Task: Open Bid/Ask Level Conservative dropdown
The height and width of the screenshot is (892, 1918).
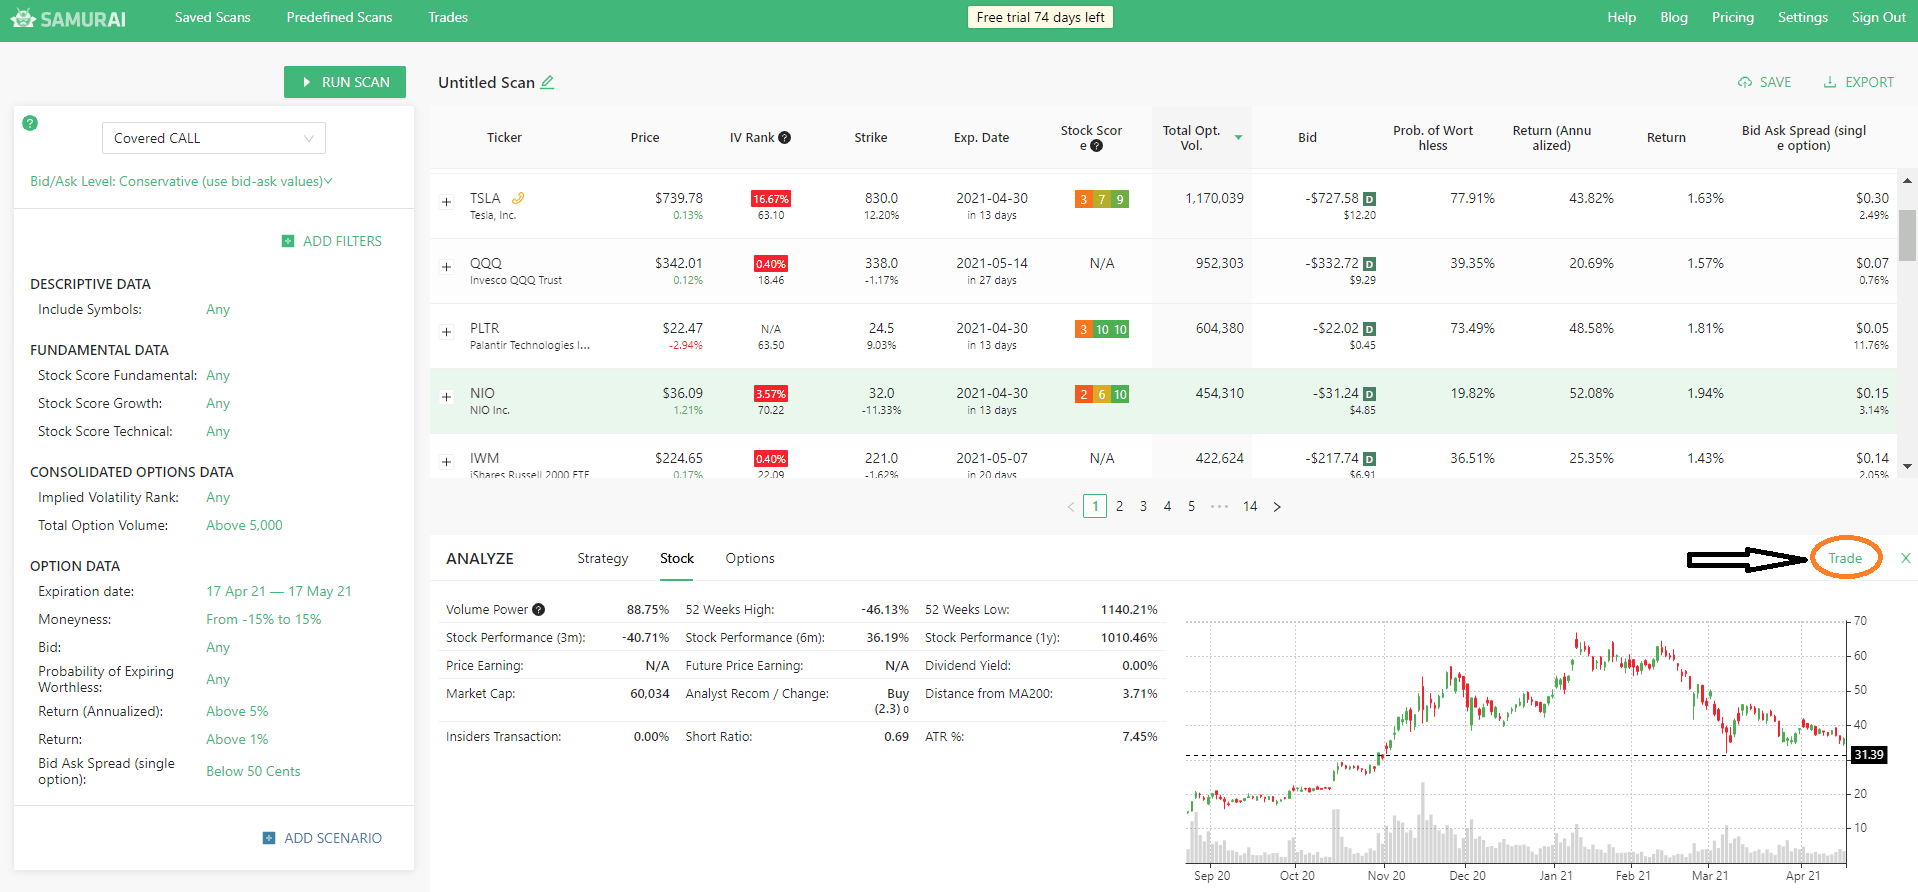Action: pyautogui.click(x=181, y=181)
